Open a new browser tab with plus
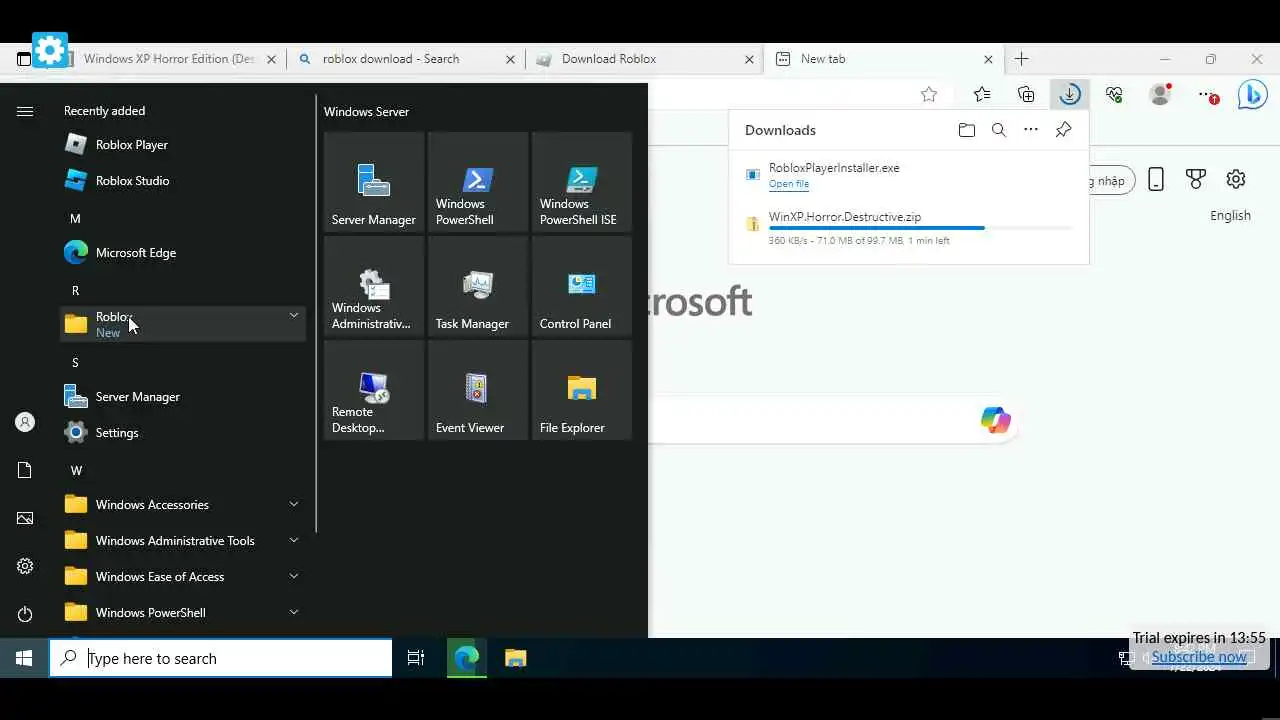The image size is (1280, 720). coord(1021,59)
